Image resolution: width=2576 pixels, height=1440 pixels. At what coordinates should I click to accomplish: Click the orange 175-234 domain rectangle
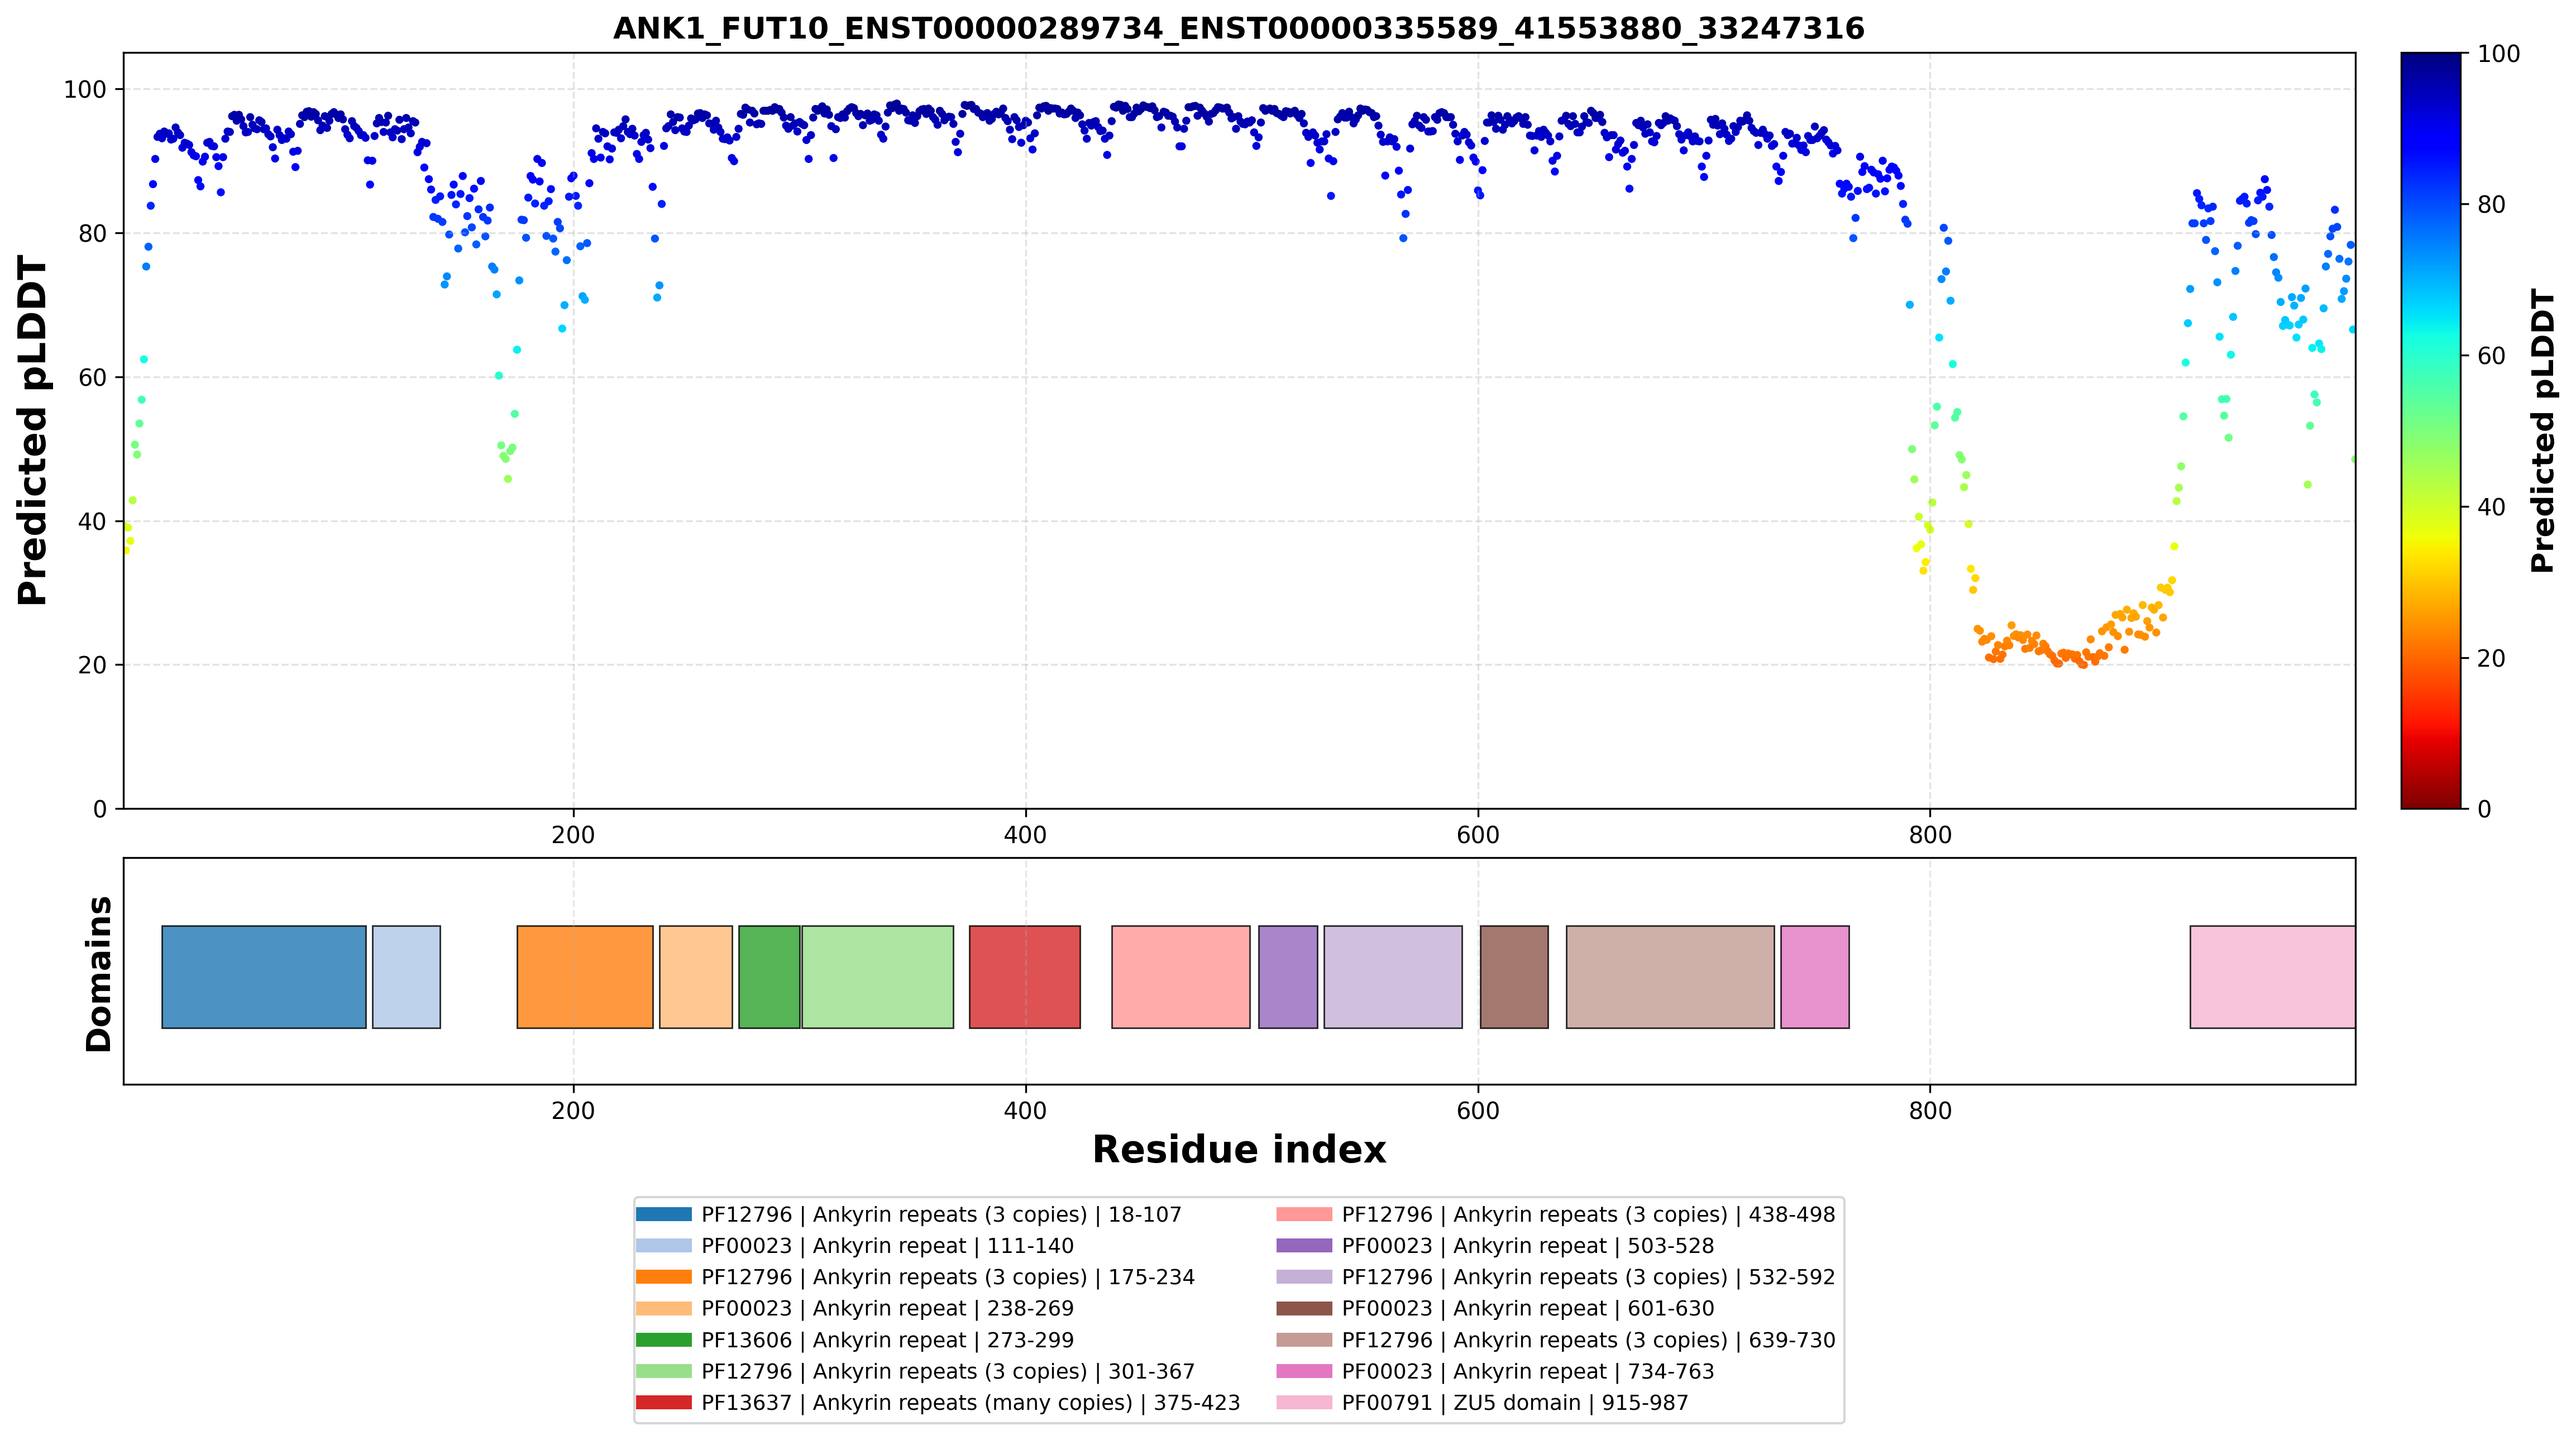[585, 977]
